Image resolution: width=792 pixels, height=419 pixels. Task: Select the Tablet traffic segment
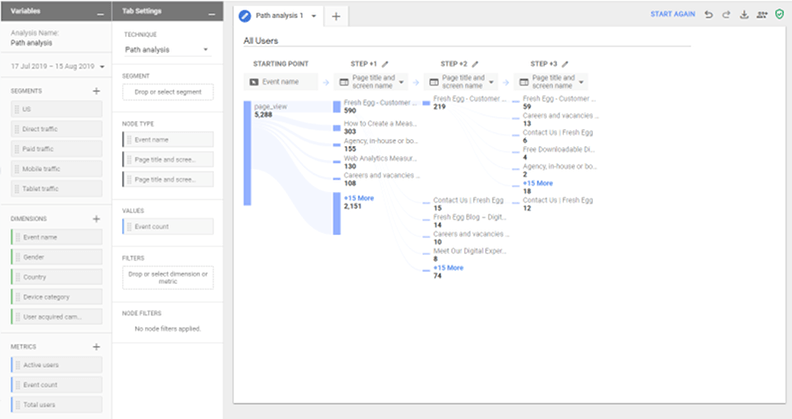pos(57,189)
